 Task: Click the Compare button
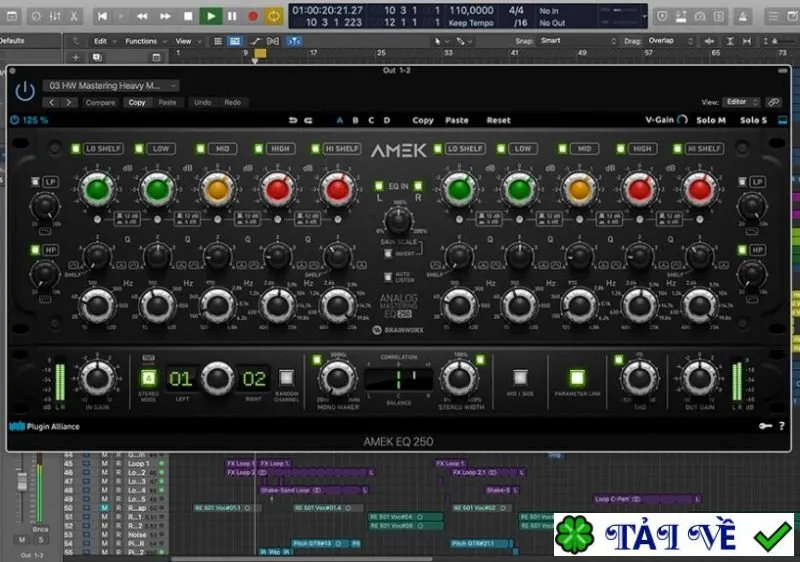[x=100, y=103]
